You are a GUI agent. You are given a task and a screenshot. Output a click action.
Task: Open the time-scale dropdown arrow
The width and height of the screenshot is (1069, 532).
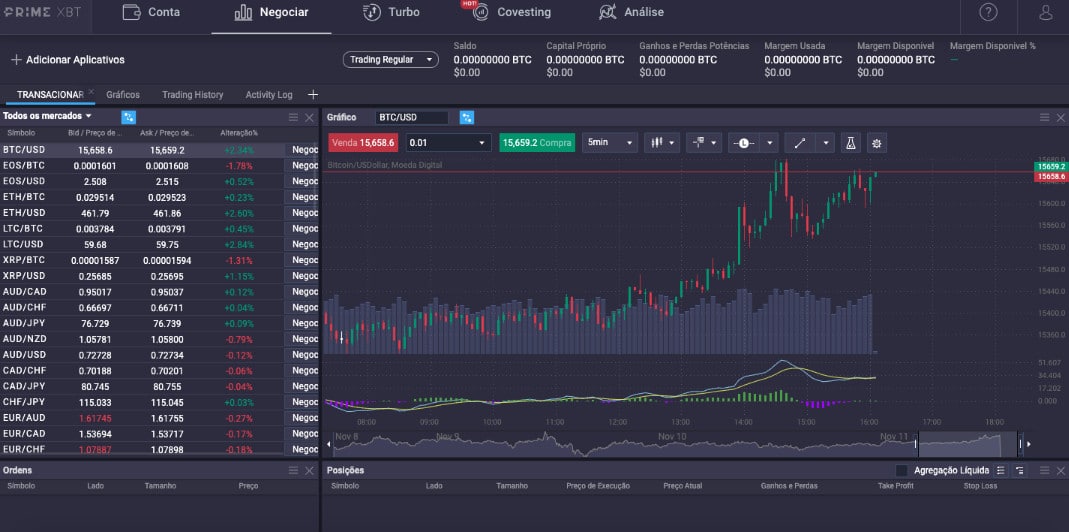[x=769, y=143]
